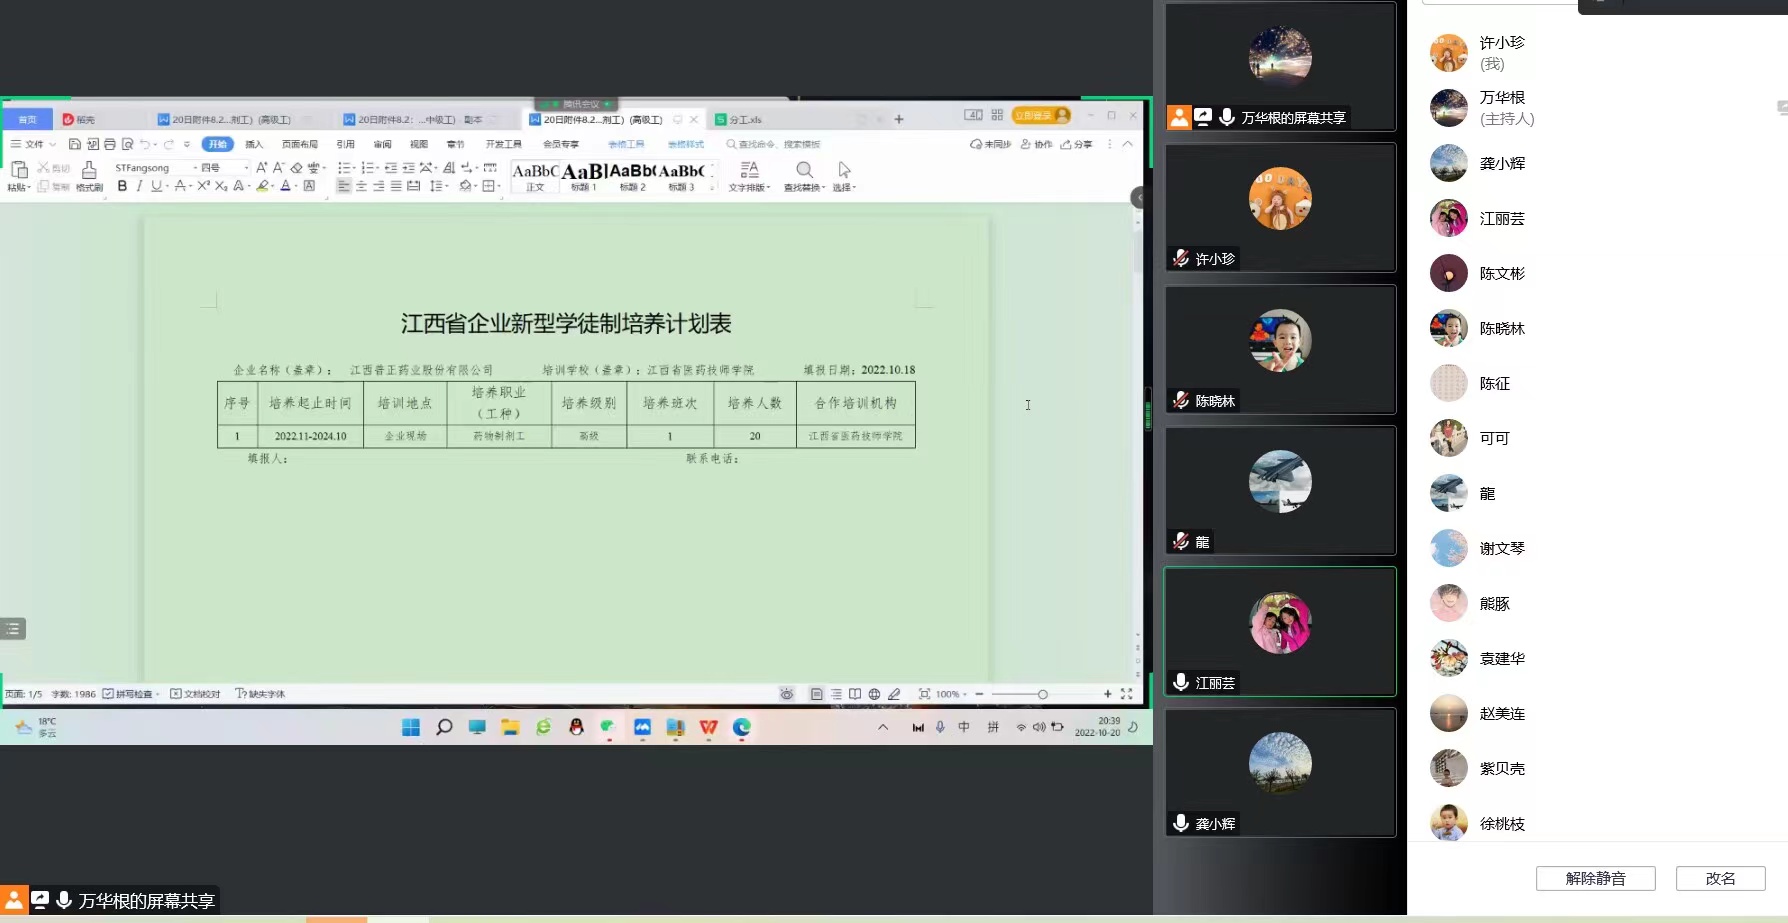The width and height of the screenshot is (1788, 923).
Task: Apply character border (boxed A) icon
Action: tap(309, 186)
